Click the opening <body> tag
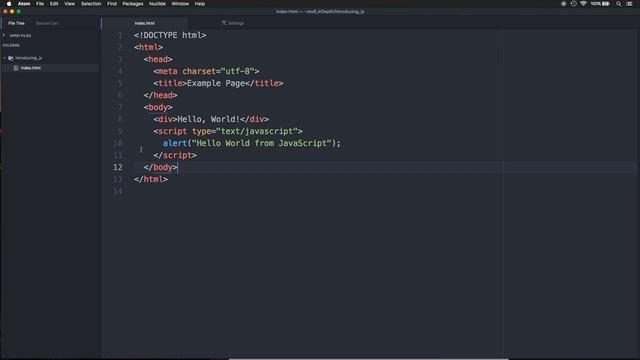The width and height of the screenshot is (640, 360). click(x=158, y=107)
